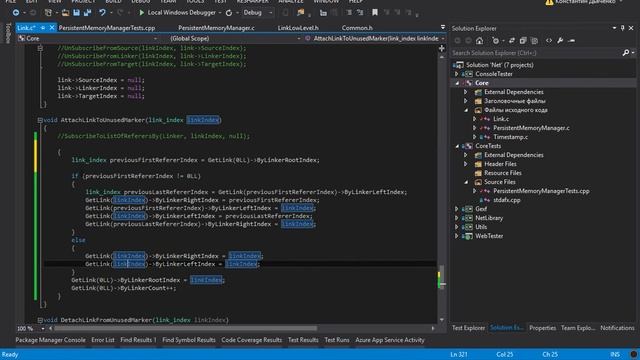The width and height of the screenshot is (640, 360).
Task: Collapse the AttachLinkToUnusedMarker function outline
Action: coord(40,120)
